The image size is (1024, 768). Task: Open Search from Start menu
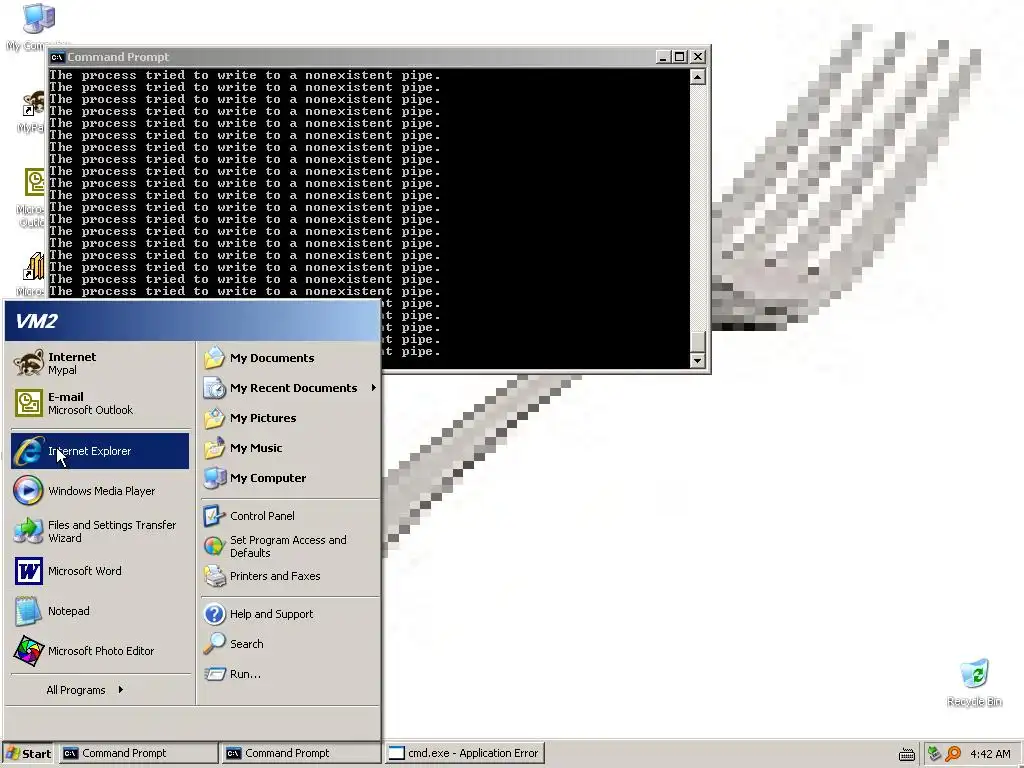pos(290,644)
